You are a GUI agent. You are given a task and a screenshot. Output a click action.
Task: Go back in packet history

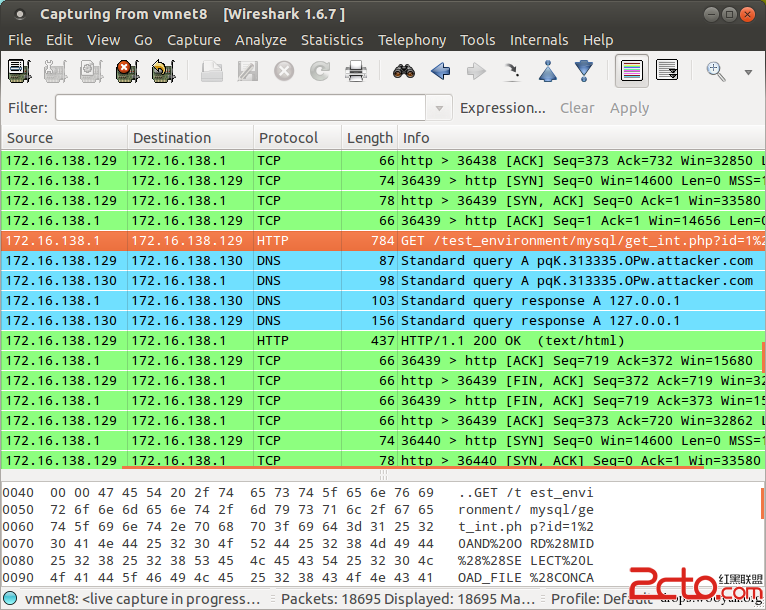(x=440, y=71)
